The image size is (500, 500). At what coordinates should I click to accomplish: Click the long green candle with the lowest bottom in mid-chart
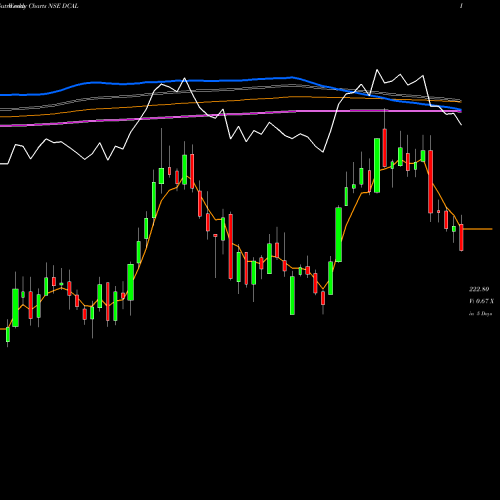292,295
